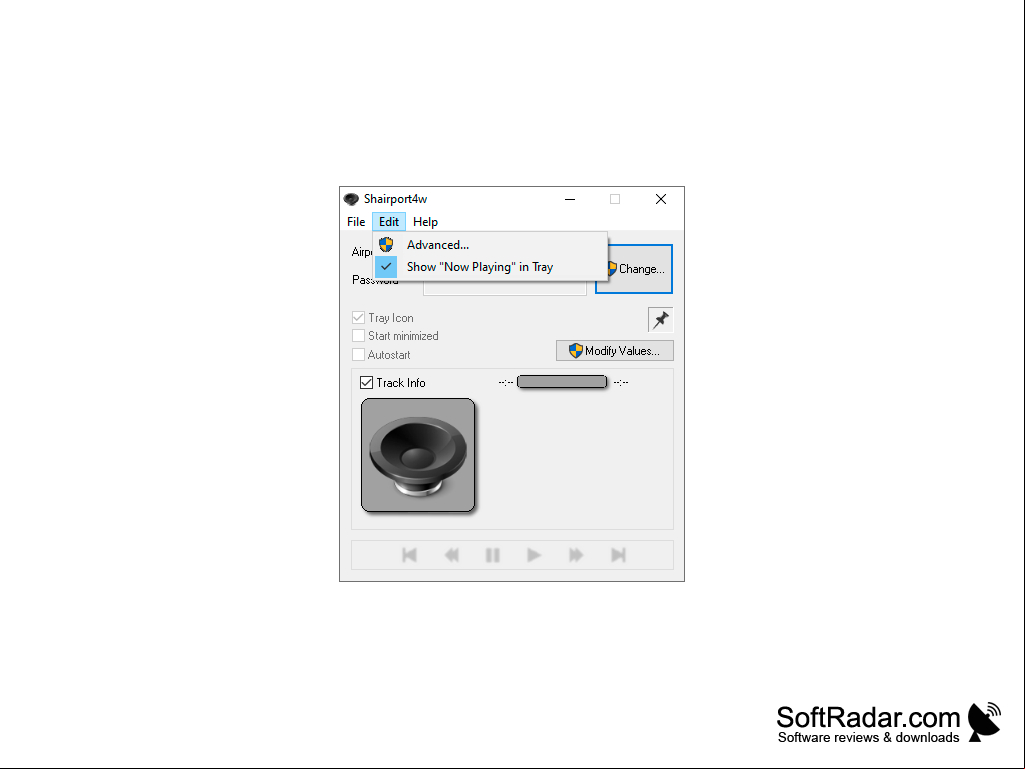Close the Shairport4w window
The width and height of the screenshot is (1025, 769).
[661, 199]
